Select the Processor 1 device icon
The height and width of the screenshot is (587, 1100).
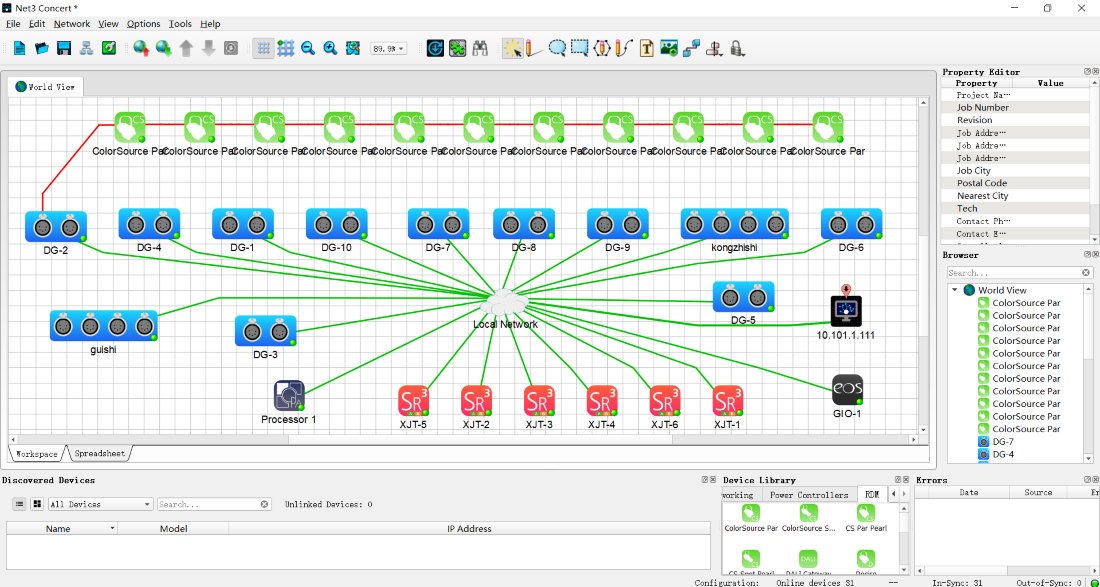[289, 396]
